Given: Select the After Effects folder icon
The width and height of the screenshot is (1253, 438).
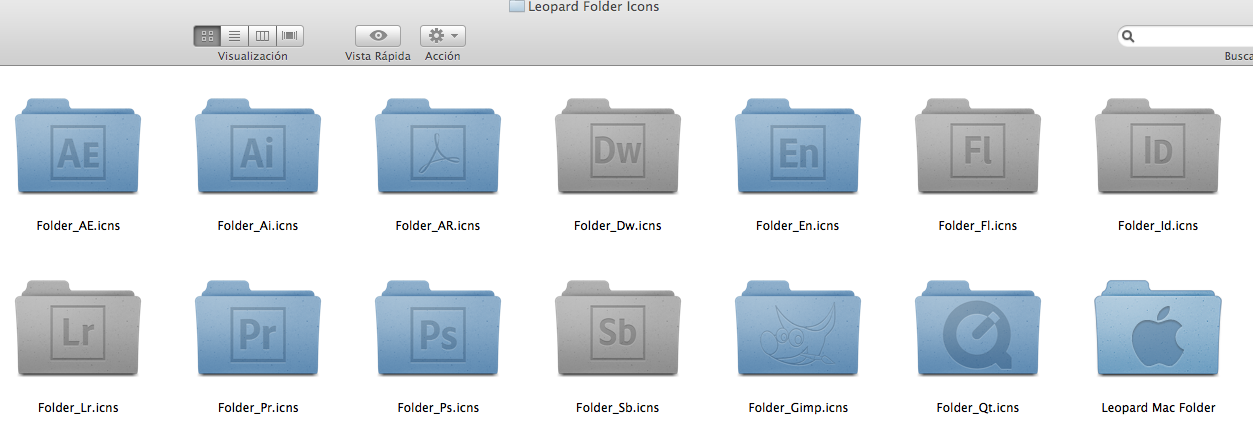Looking at the screenshot, I should tap(78, 146).
